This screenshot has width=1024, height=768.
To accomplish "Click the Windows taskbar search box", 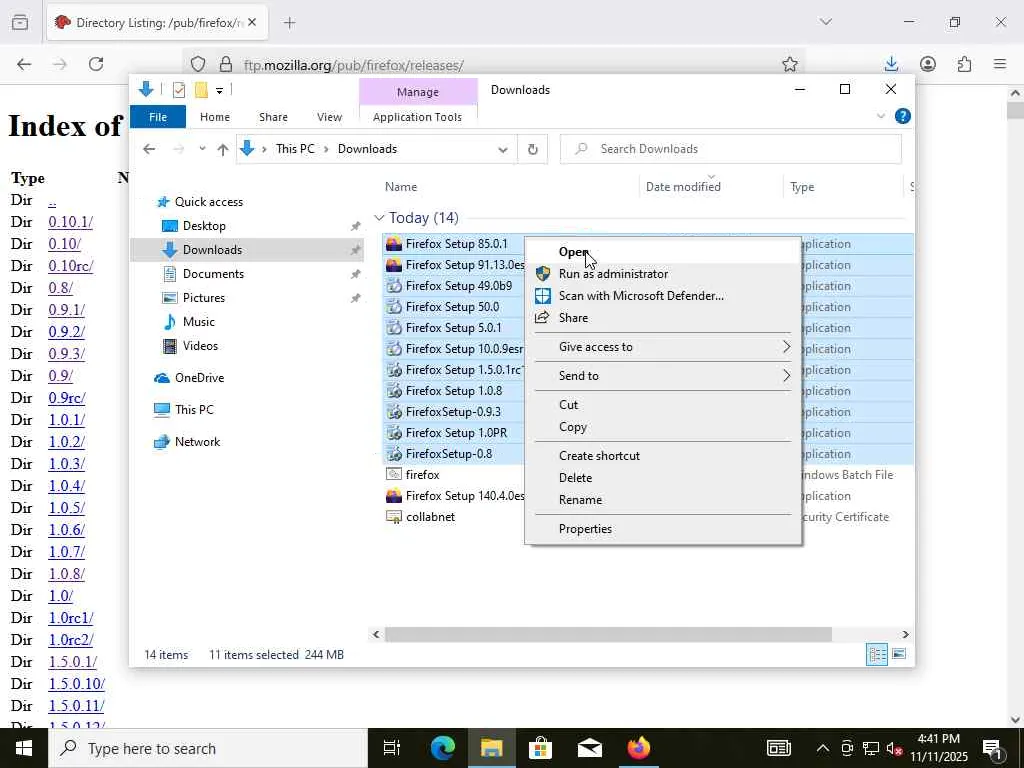I will tap(208, 748).
